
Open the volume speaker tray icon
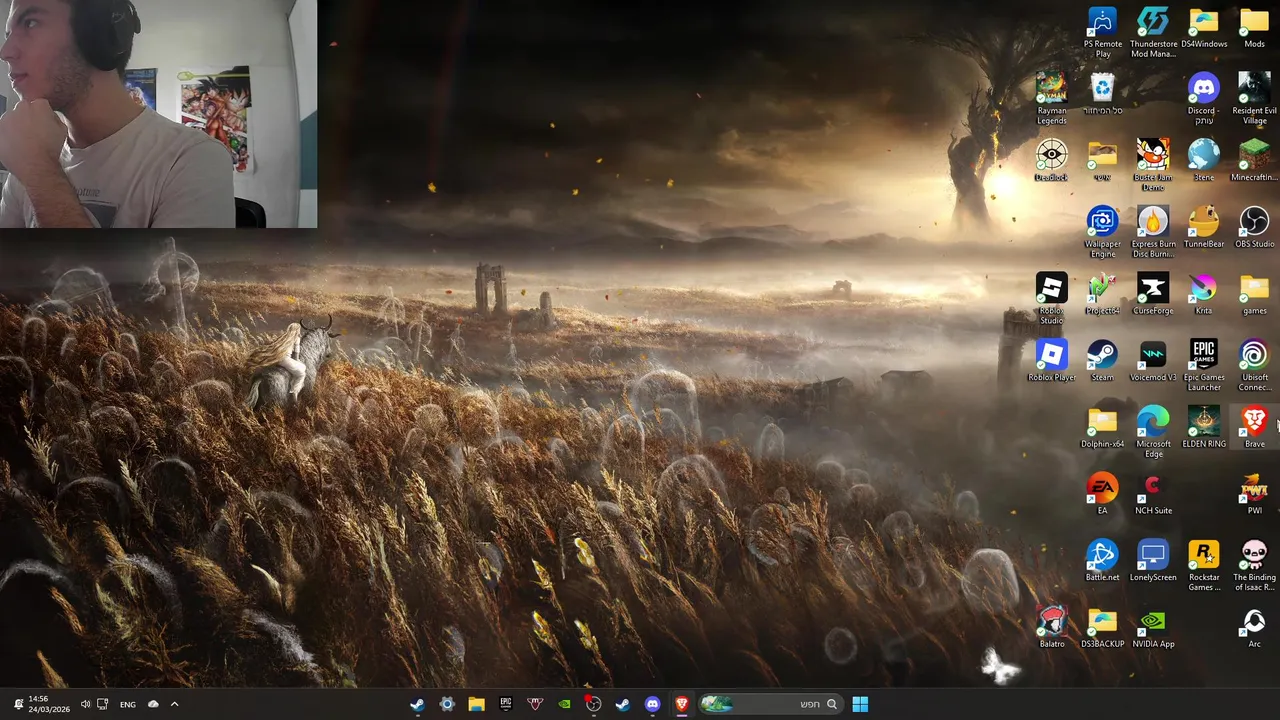(85, 704)
